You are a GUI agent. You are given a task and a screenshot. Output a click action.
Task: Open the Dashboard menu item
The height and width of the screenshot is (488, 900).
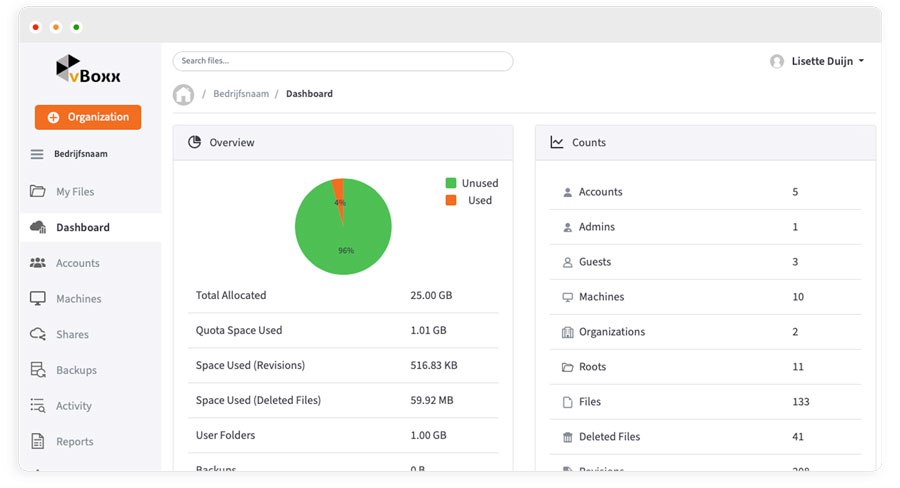click(82, 227)
